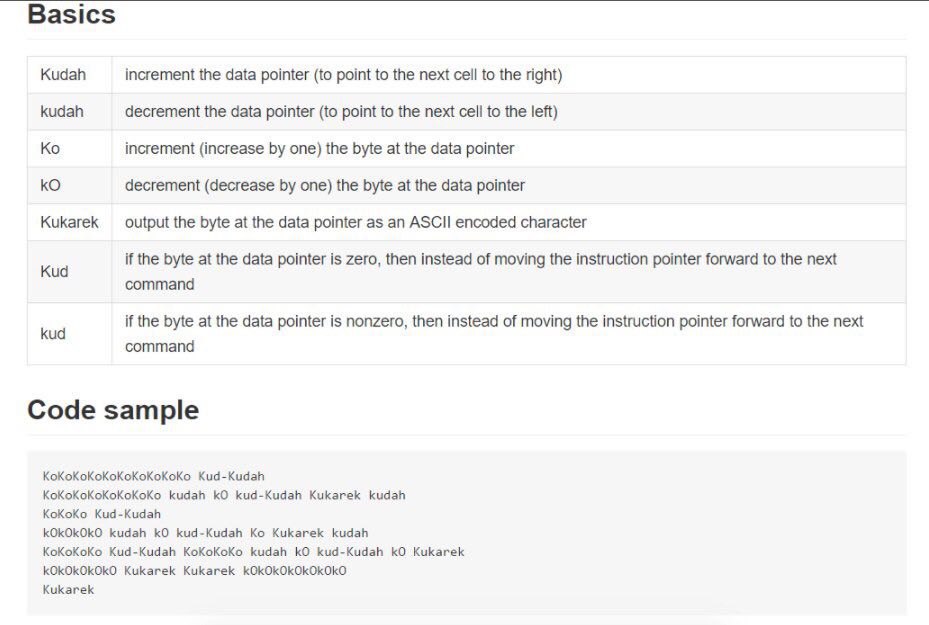Select the Kukarek command cell
The width and height of the screenshot is (929, 625).
coord(69,222)
